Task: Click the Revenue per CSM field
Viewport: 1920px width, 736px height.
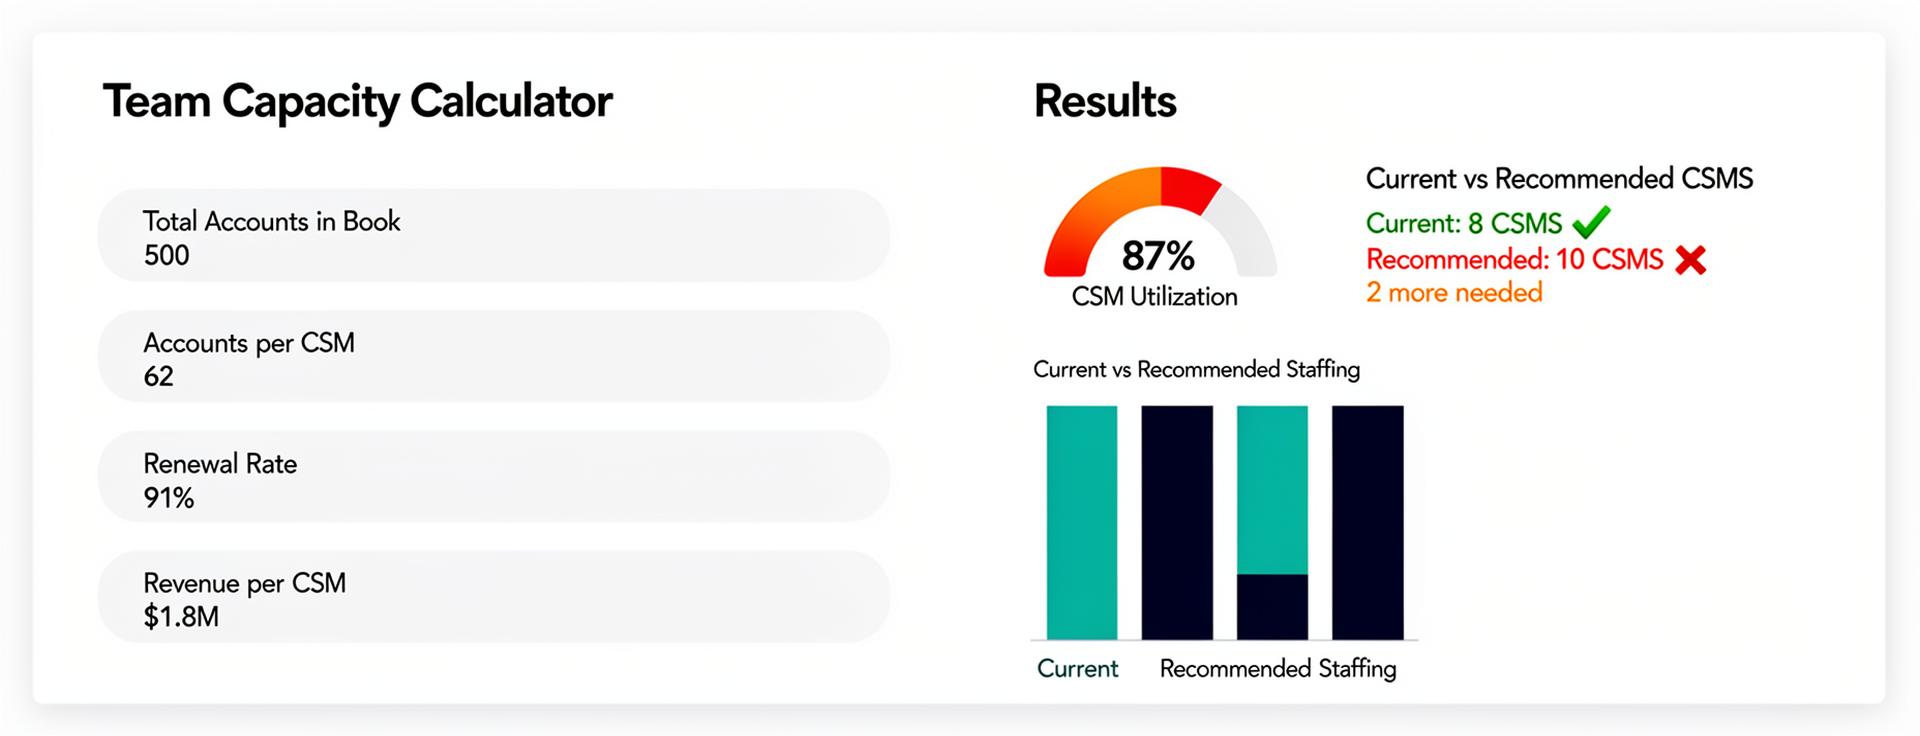Action: coord(493,597)
